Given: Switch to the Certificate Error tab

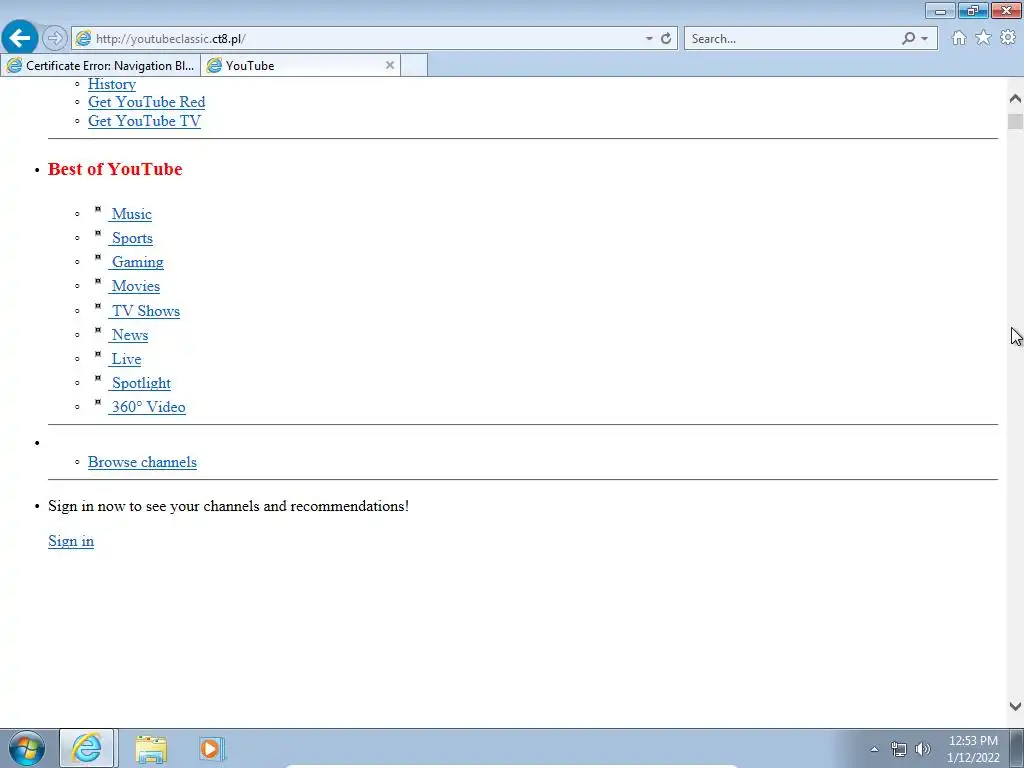Looking at the screenshot, I should (x=101, y=65).
